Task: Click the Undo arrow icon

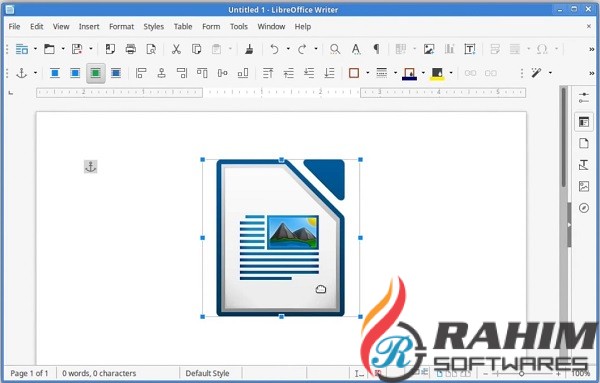Action: [274, 49]
